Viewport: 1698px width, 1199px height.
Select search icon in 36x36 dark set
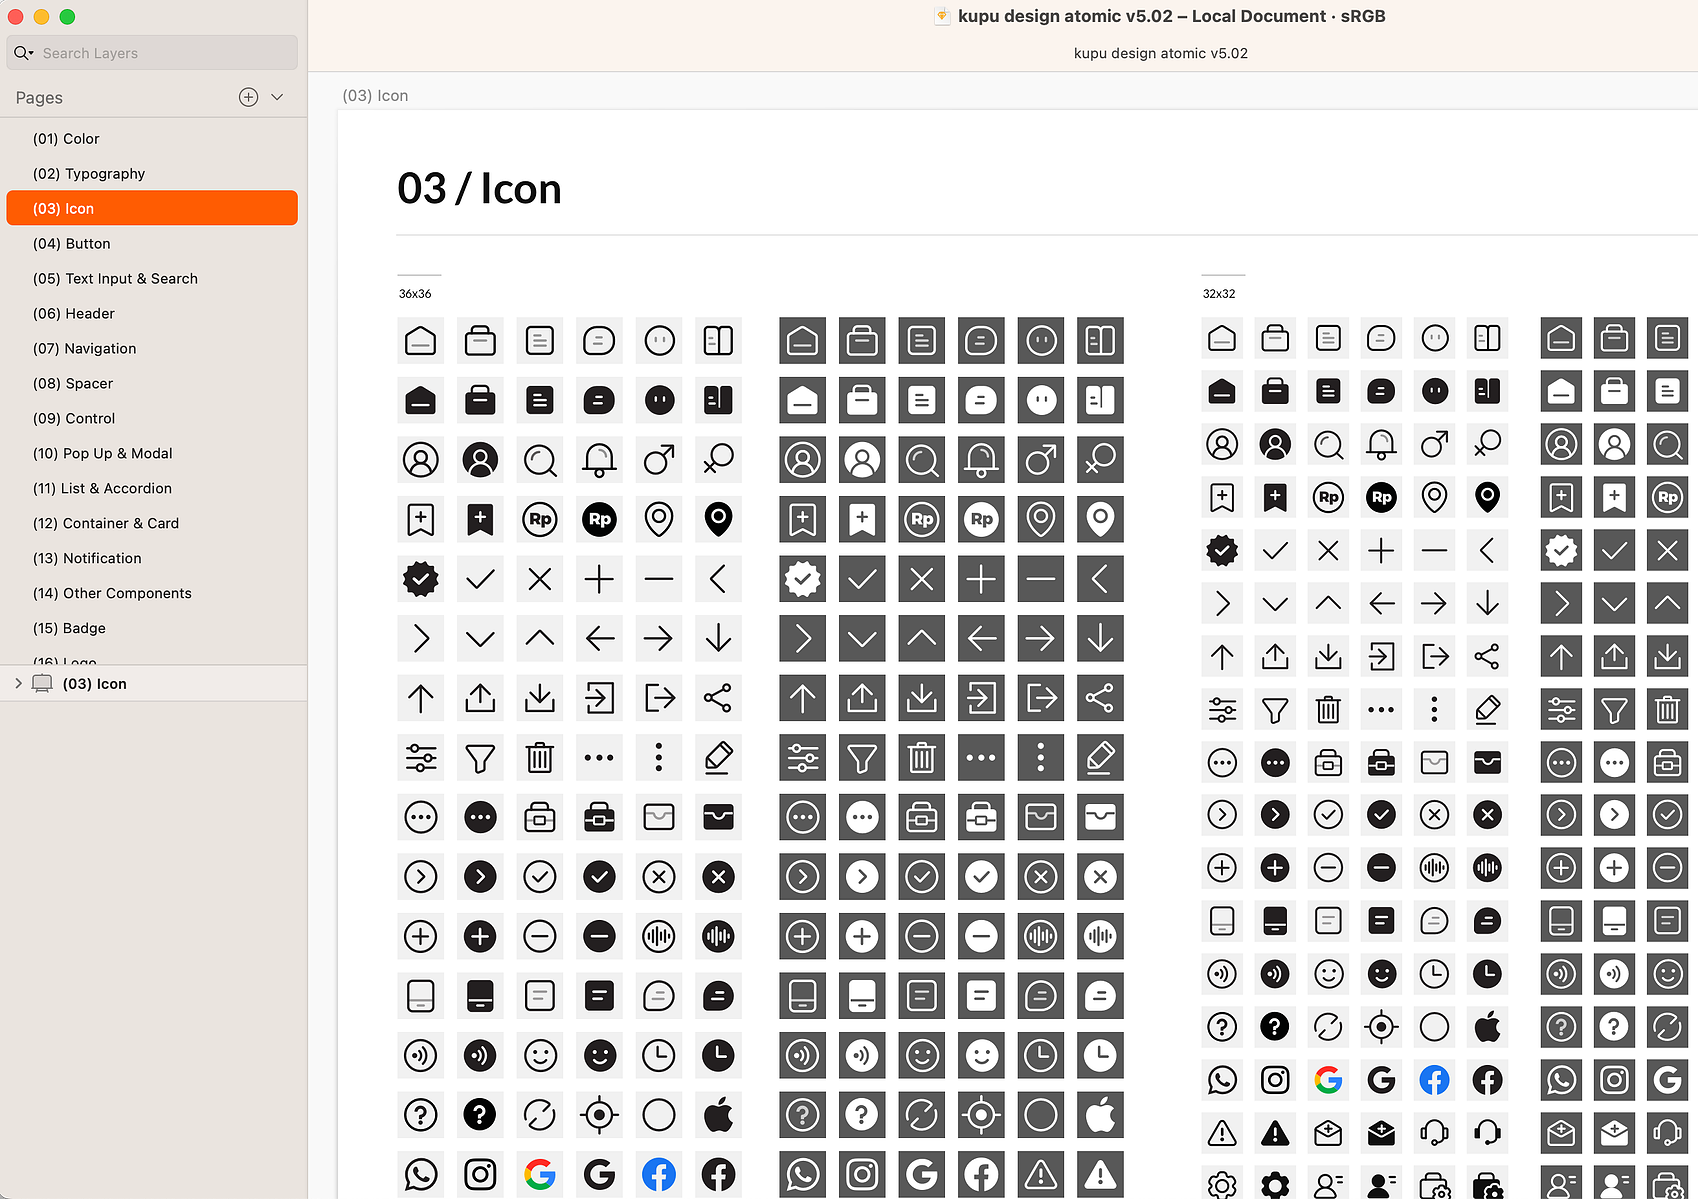pos(922,460)
